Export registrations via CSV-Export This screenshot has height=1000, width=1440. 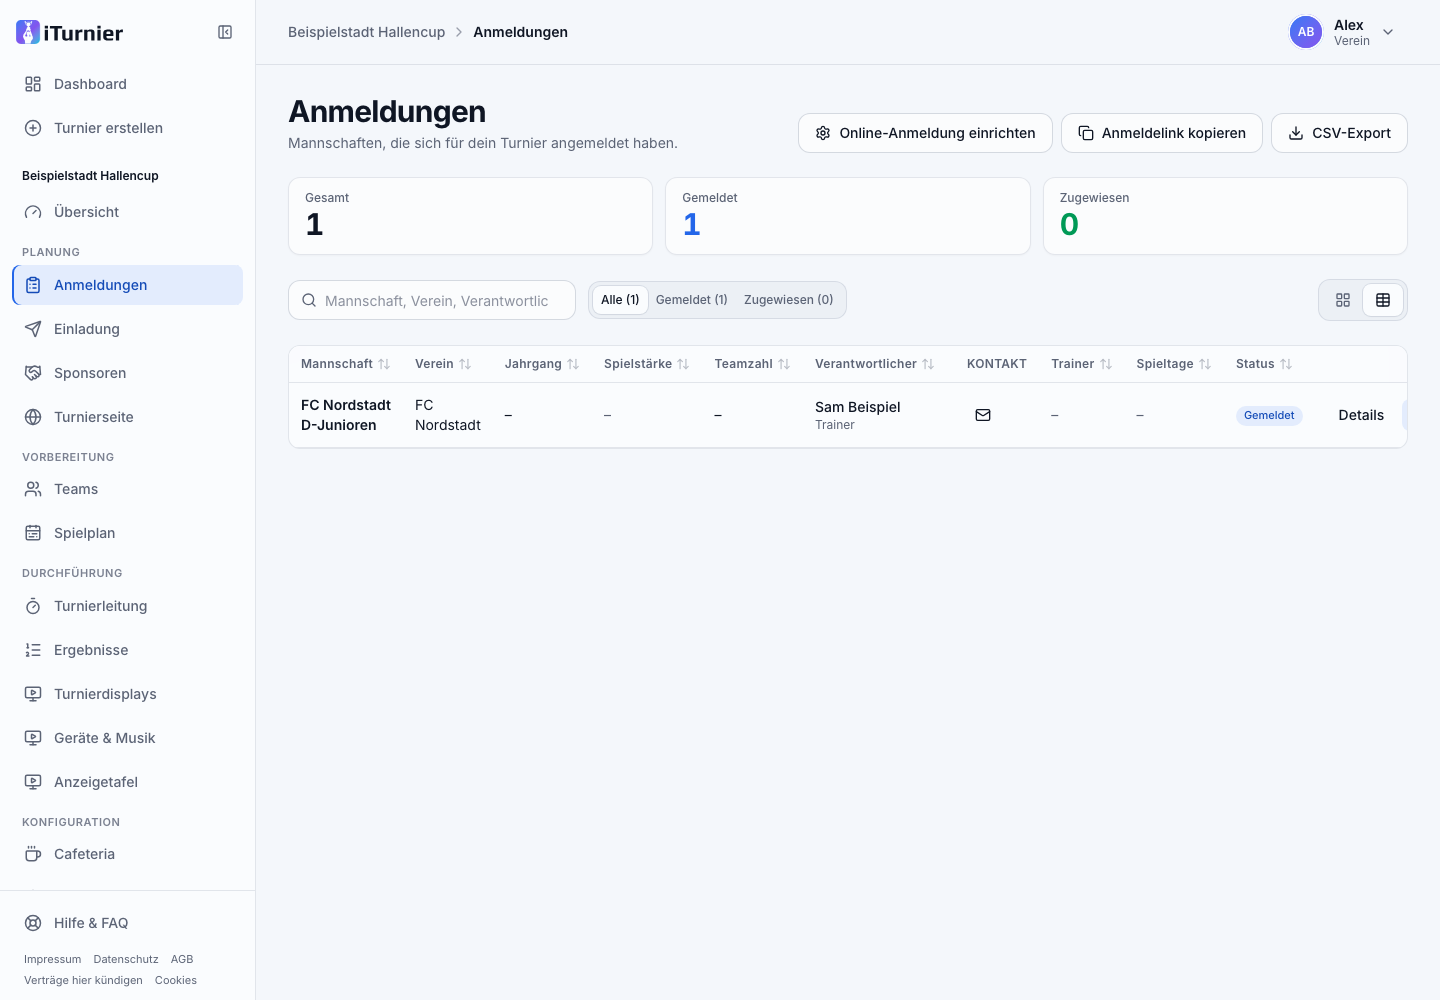(1339, 133)
